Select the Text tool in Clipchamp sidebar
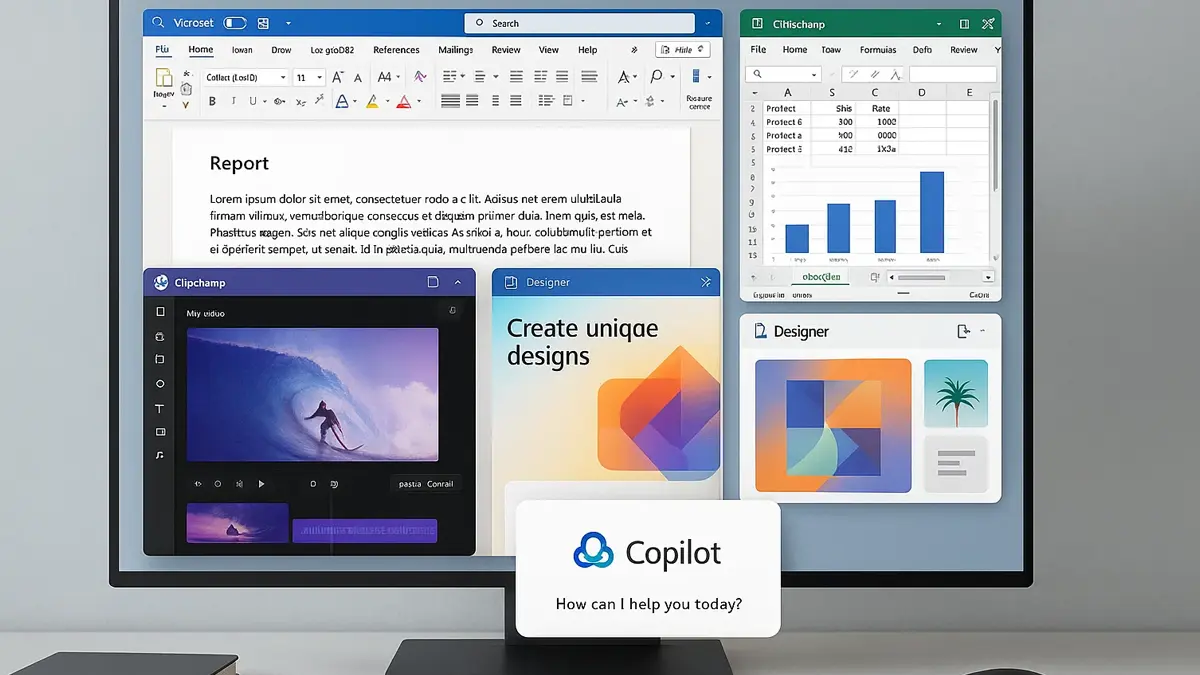 [160, 409]
